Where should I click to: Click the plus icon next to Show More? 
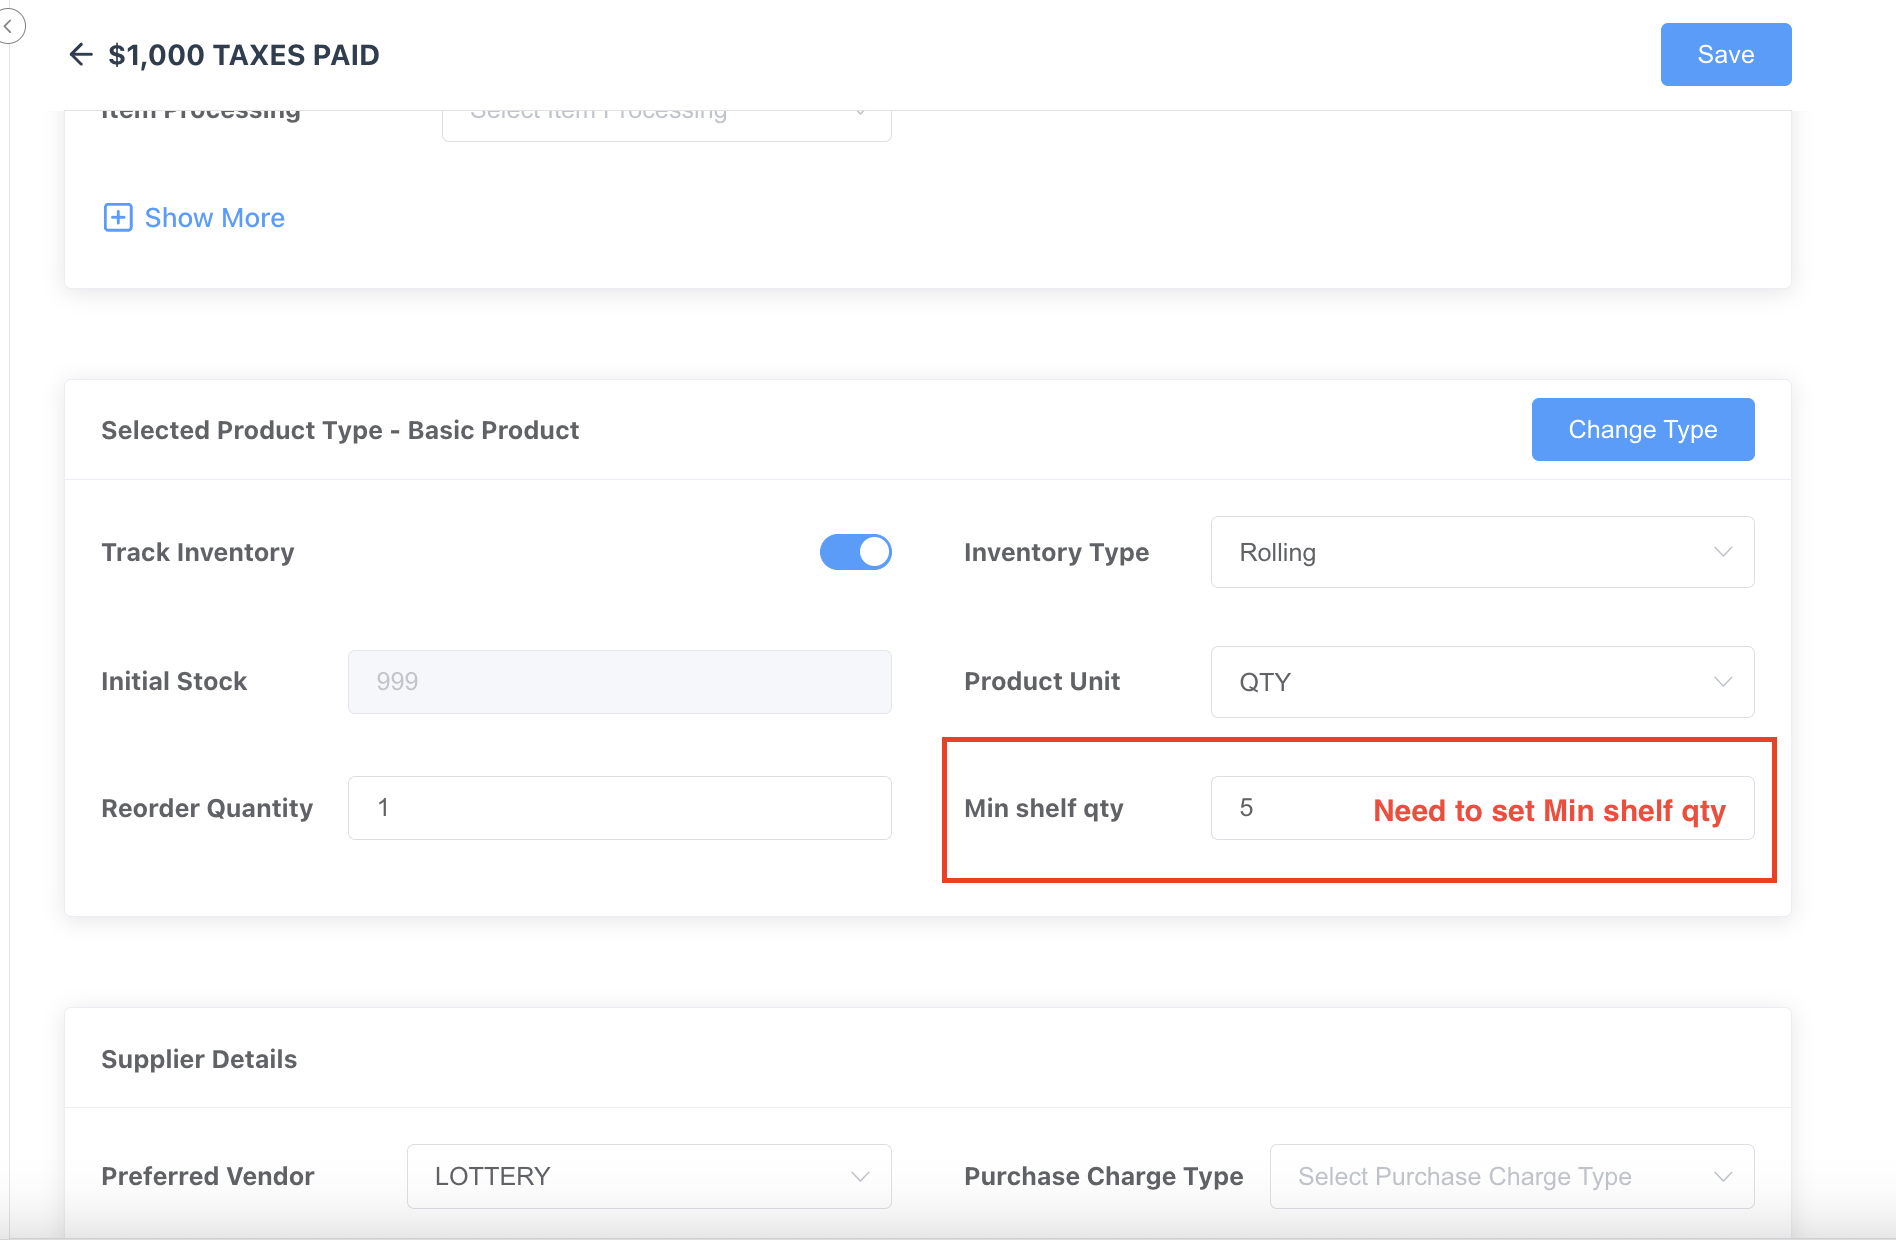[118, 218]
